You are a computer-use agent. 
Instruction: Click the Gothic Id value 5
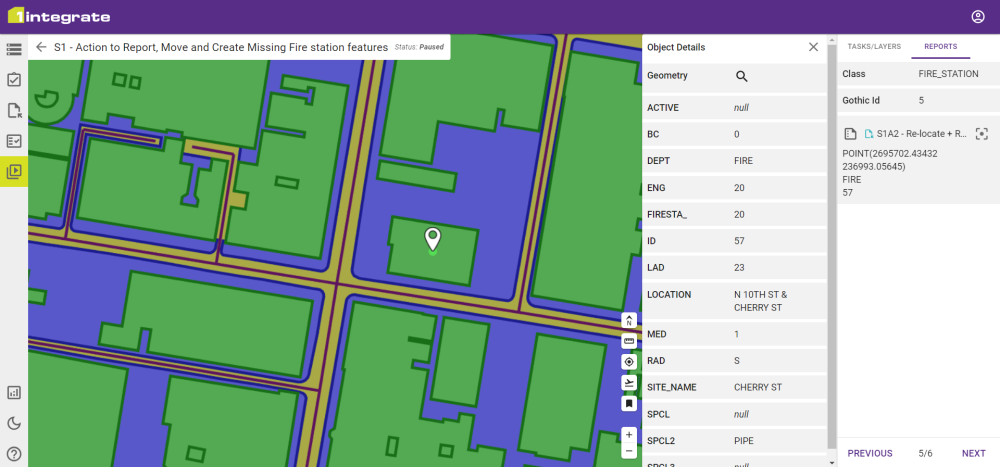(x=921, y=100)
